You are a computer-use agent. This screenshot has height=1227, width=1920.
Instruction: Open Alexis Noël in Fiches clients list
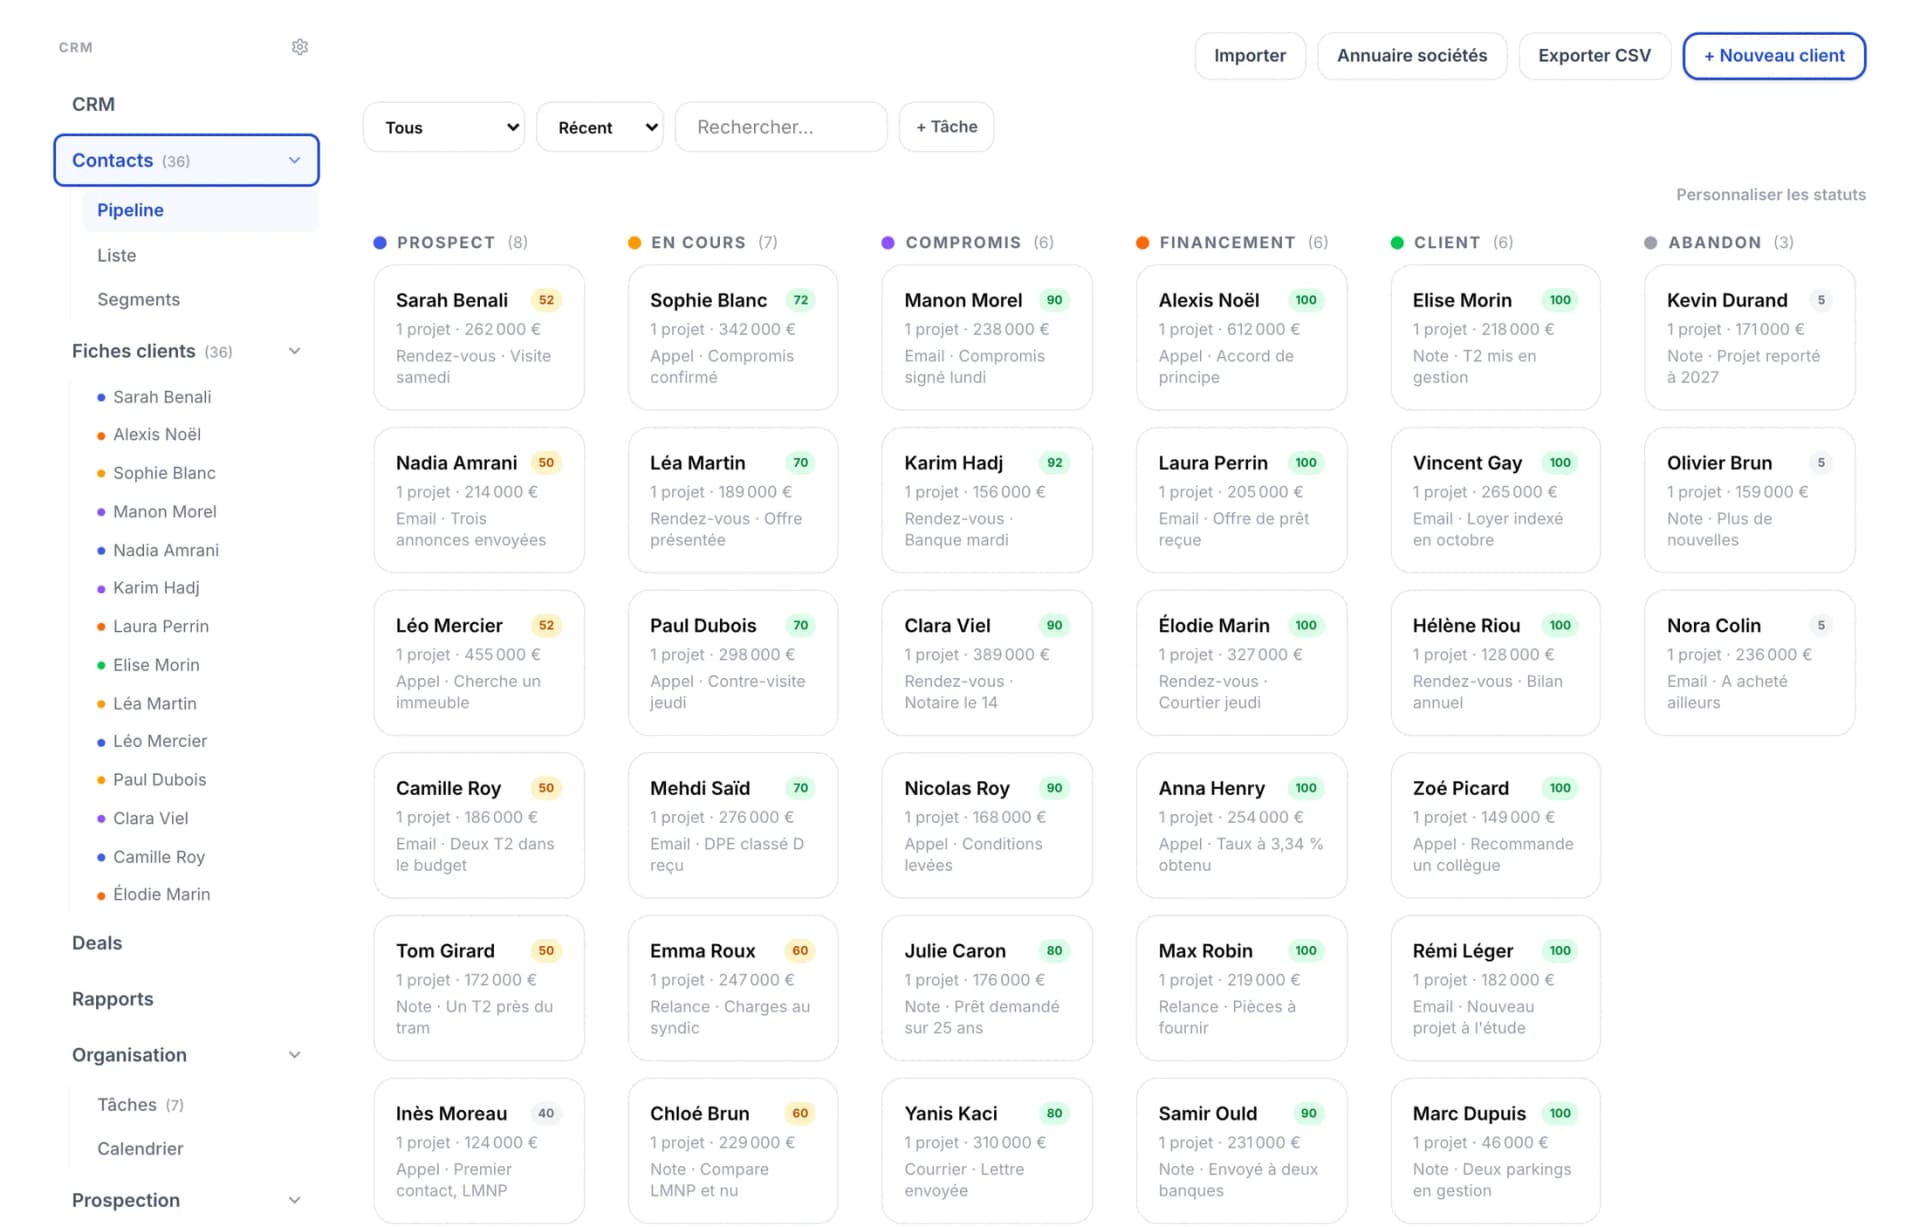(157, 434)
